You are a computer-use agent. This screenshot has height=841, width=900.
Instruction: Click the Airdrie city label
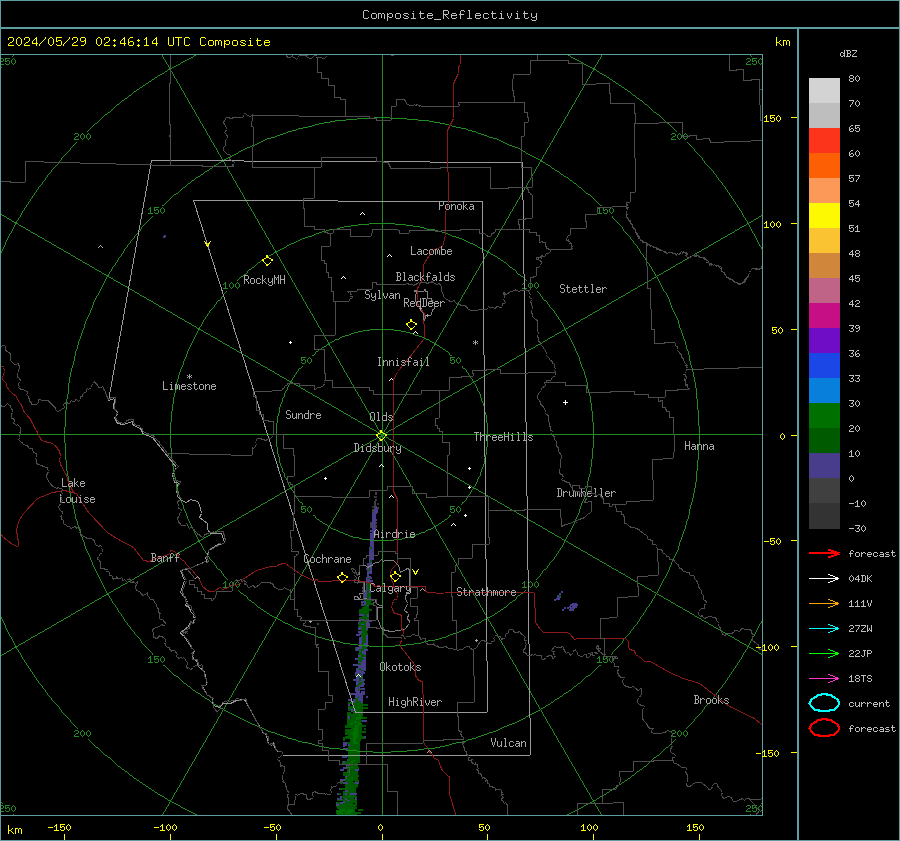[394, 534]
